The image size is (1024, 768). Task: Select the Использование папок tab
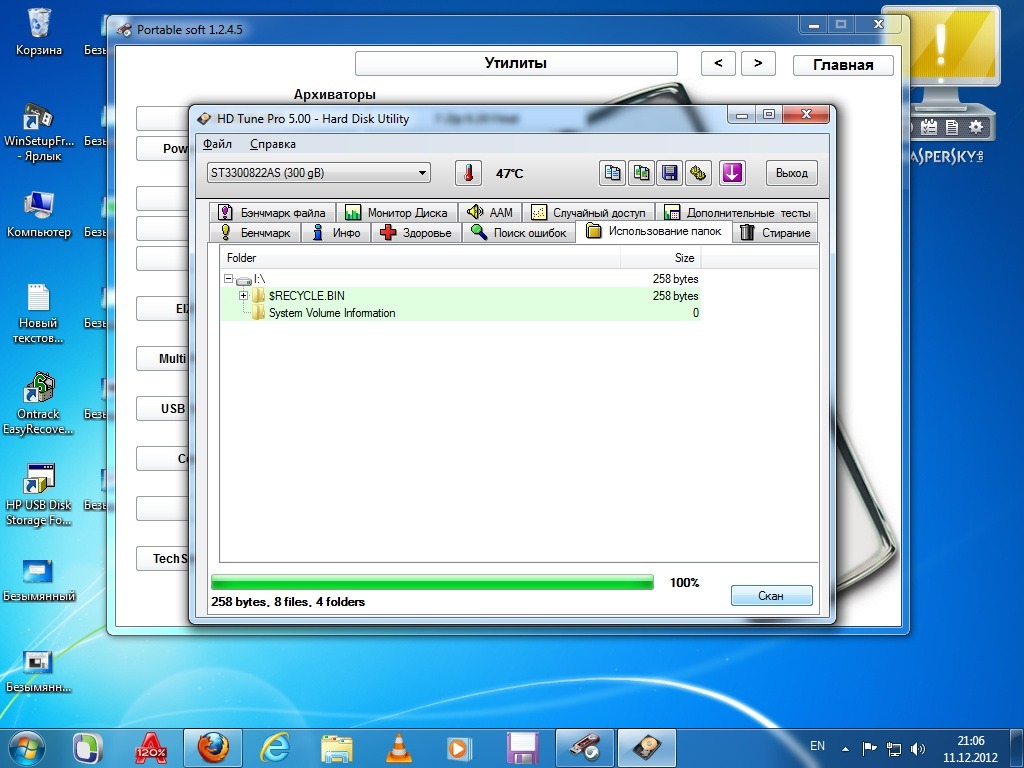pyautogui.click(x=654, y=231)
